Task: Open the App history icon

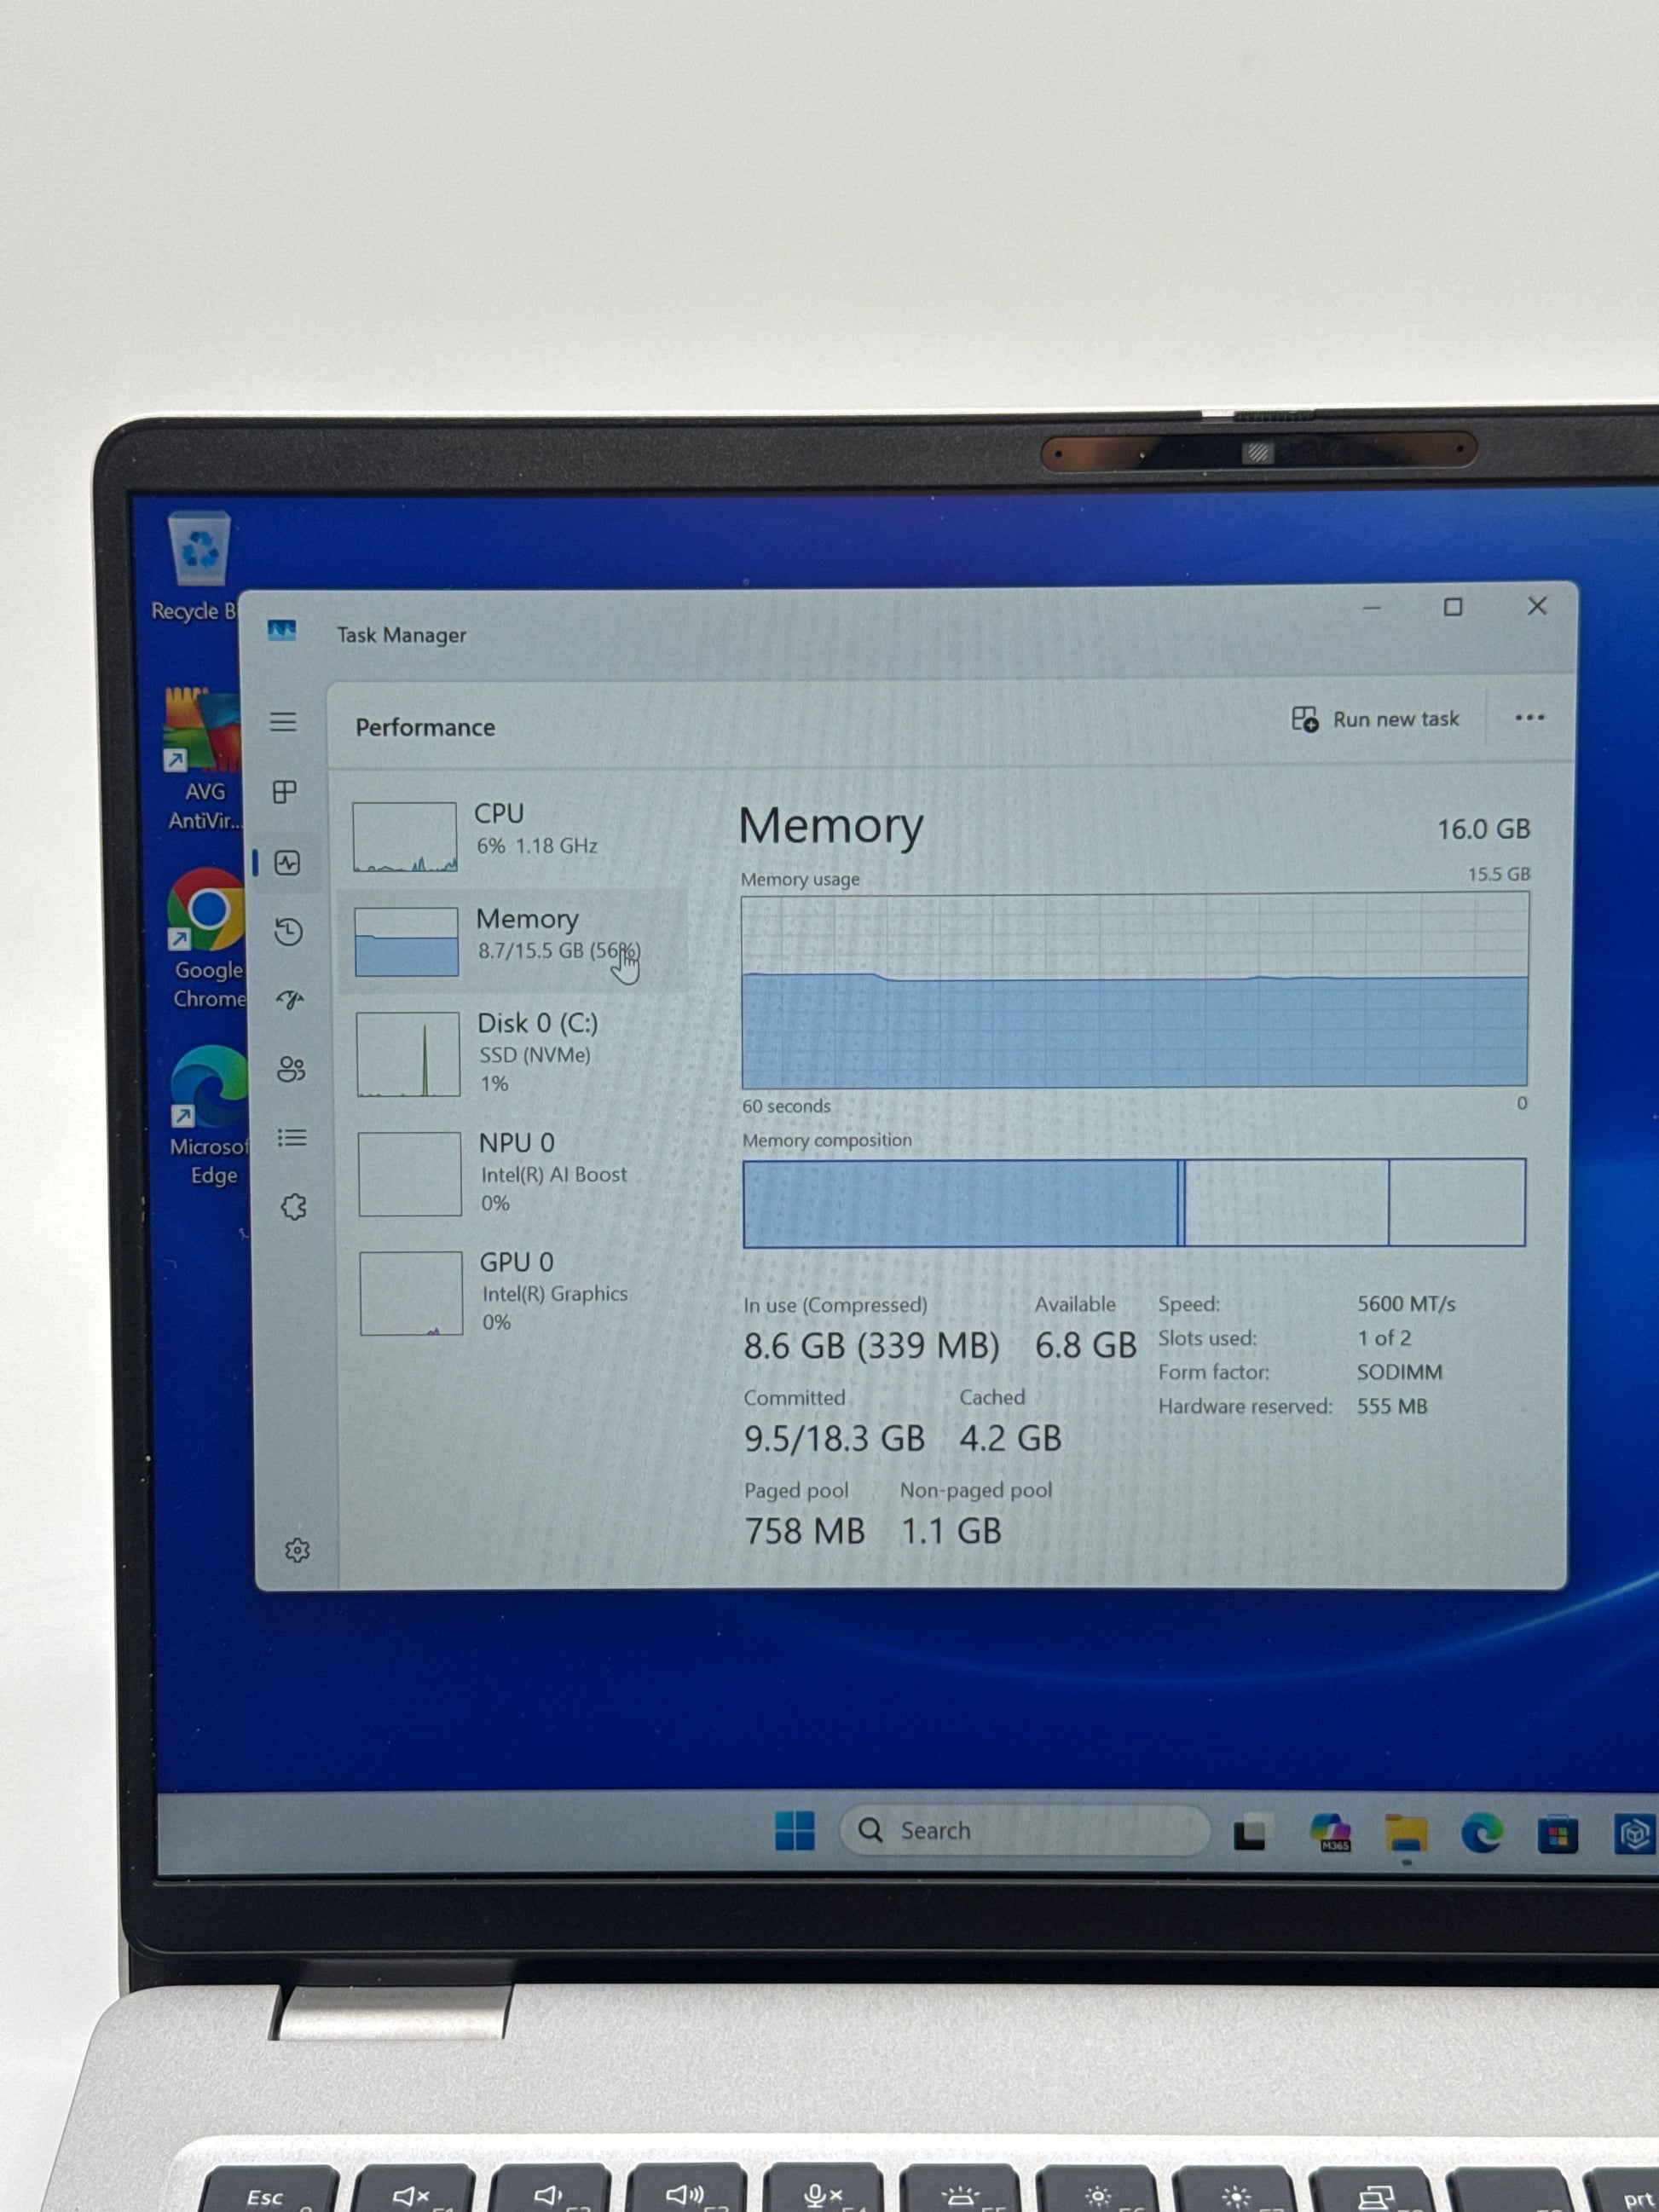Action: click(289, 932)
